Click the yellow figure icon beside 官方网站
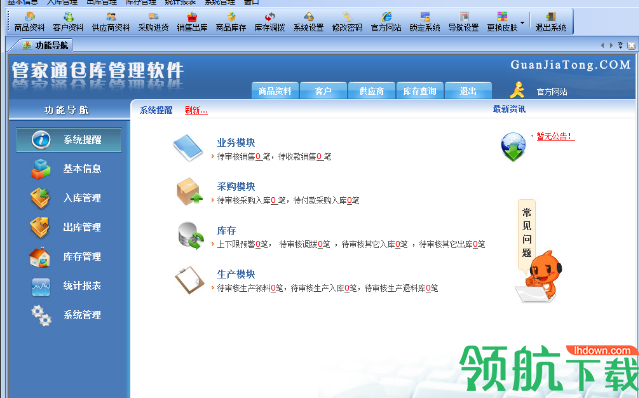This screenshot has width=639, height=398. [x=518, y=90]
